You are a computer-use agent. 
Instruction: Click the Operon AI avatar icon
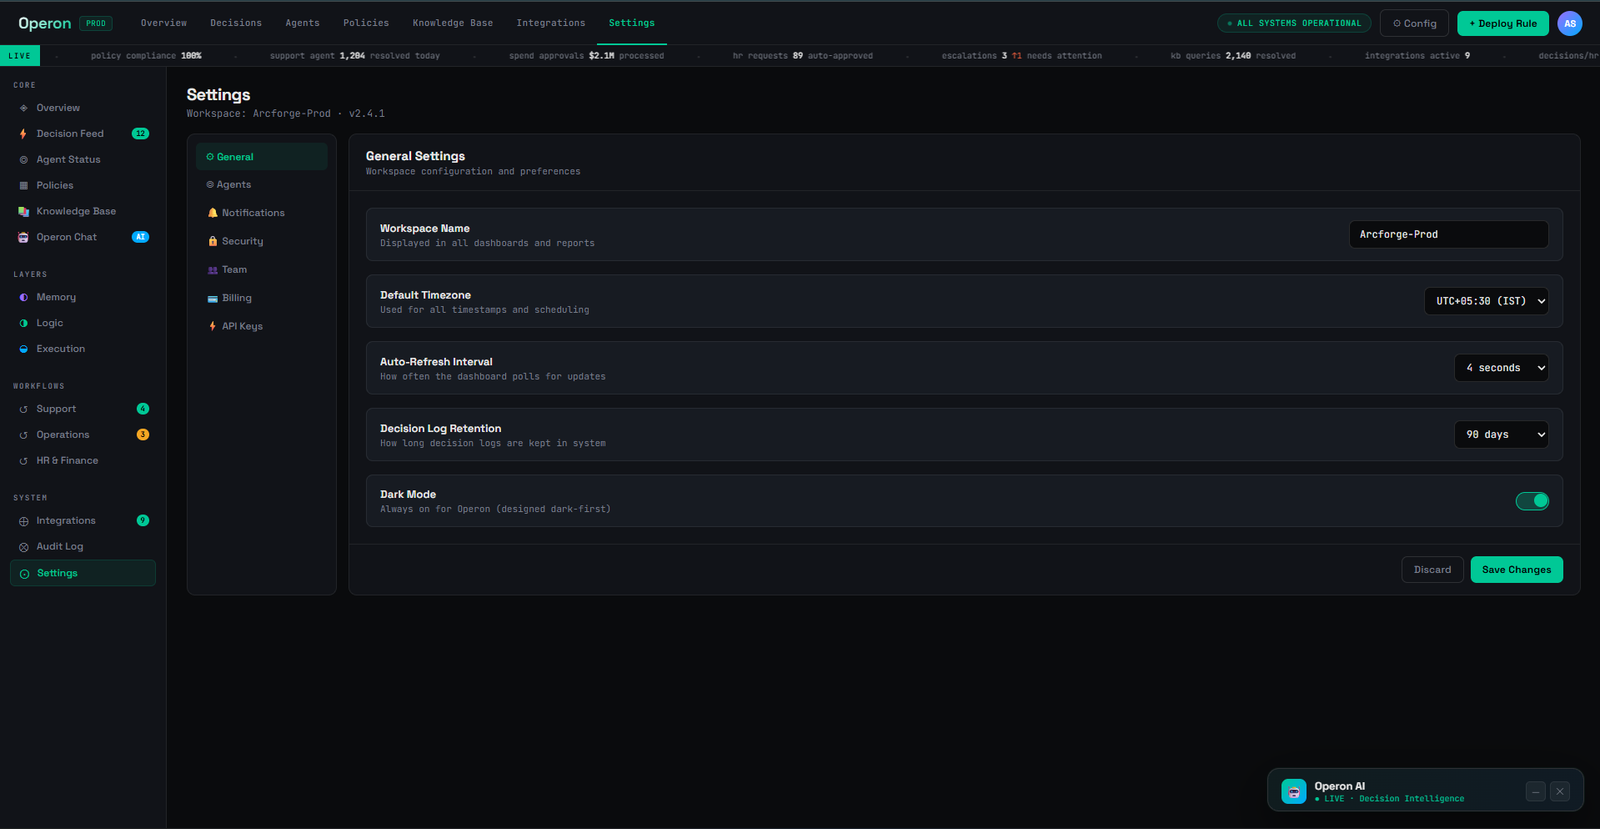1294,791
